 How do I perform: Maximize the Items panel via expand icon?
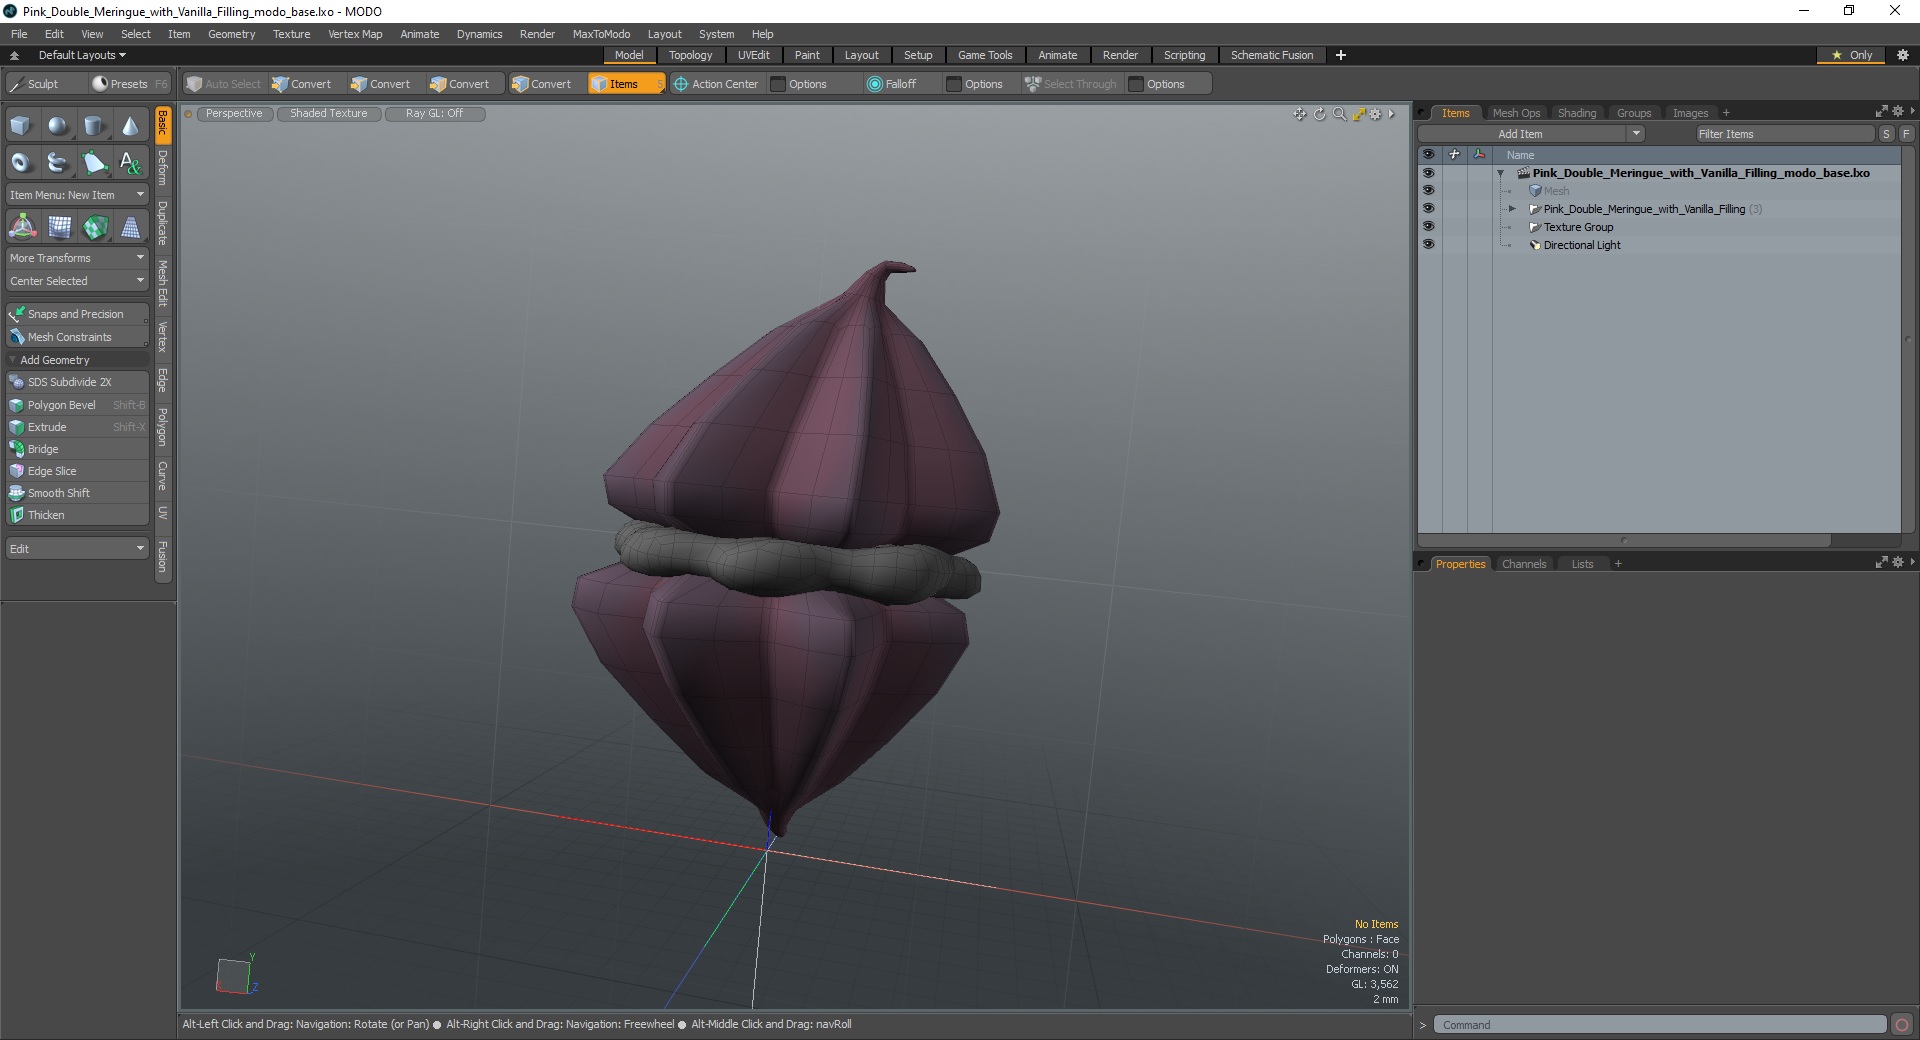point(1881,112)
